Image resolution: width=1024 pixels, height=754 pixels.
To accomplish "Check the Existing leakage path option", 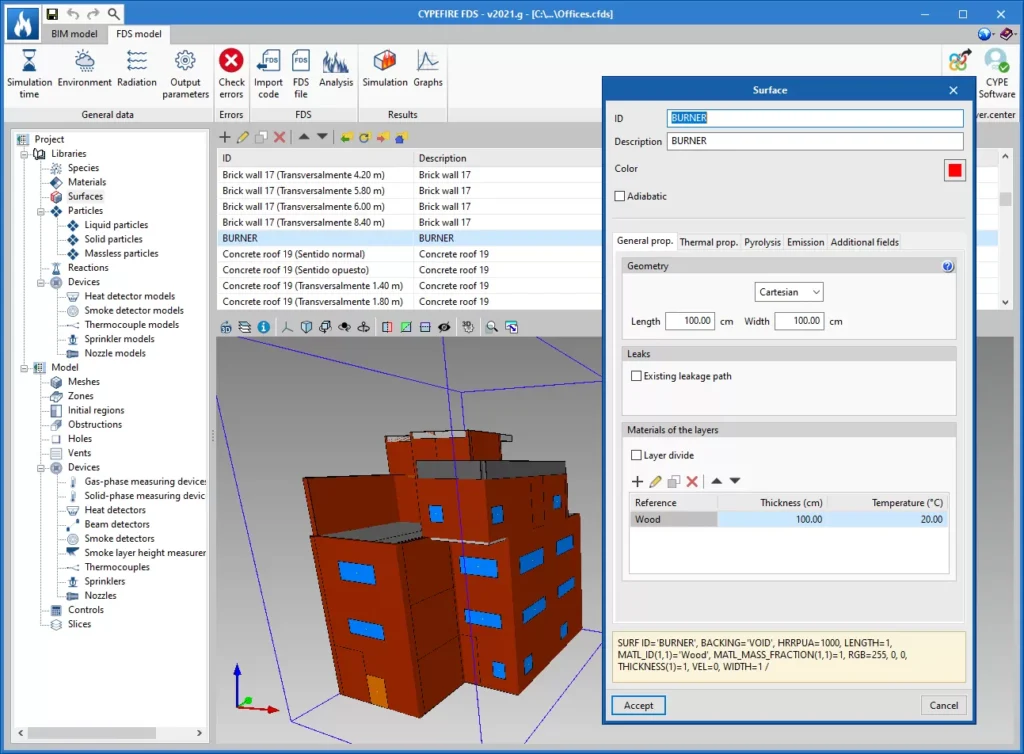I will click(x=636, y=376).
